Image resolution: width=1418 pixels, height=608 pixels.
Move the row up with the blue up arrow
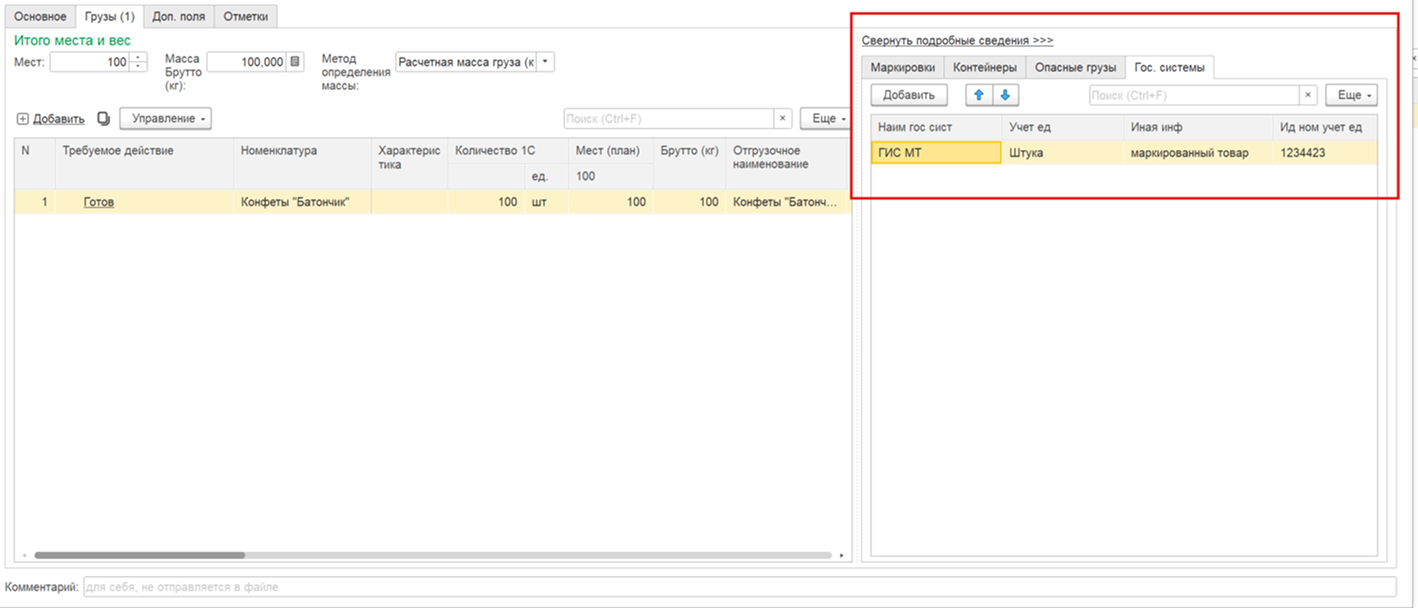click(979, 95)
